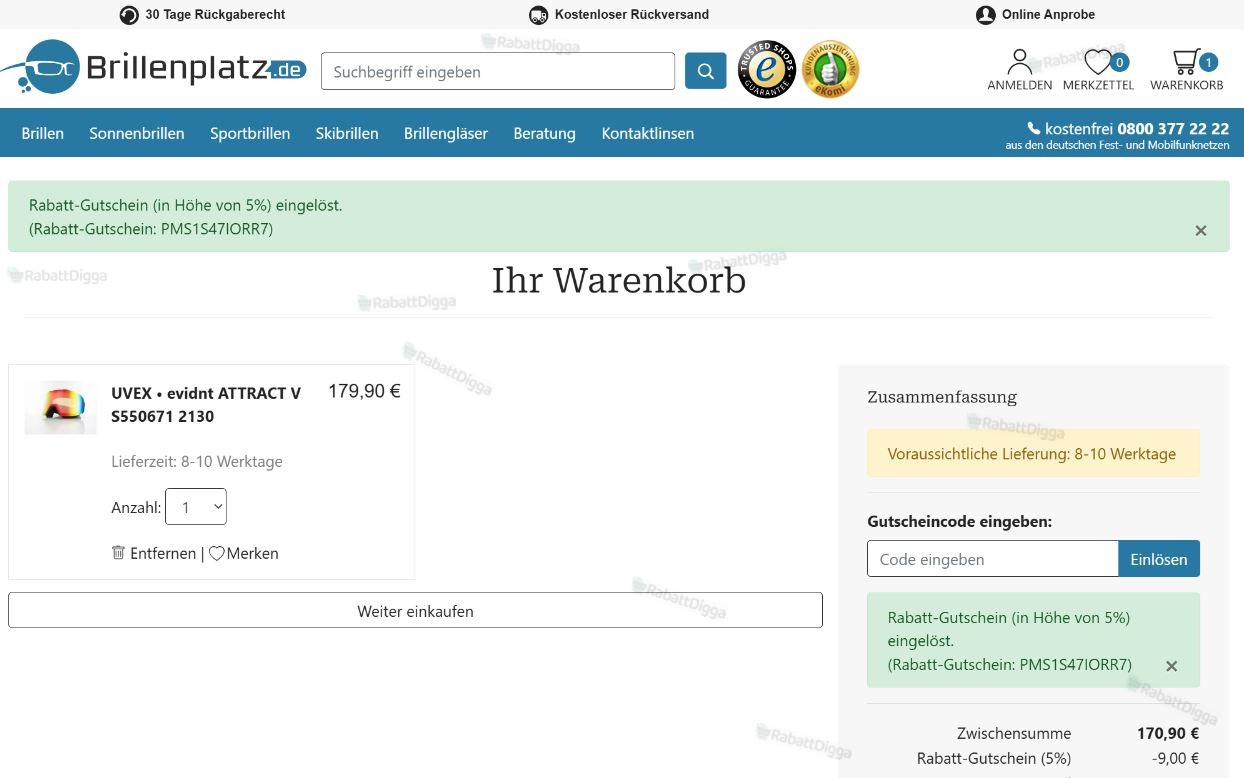The height and width of the screenshot is (778, 1244).
Task: Open the Trusted Shops guarantee badge
Action: [x=767, y=69]
